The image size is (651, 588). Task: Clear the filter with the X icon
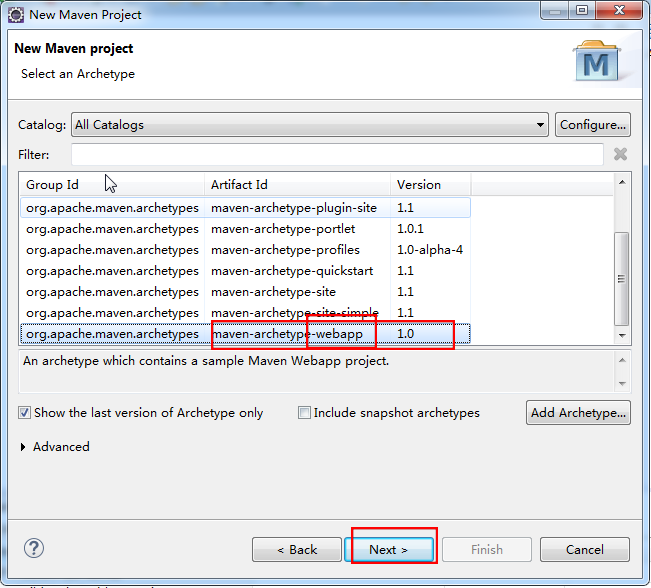620,154
